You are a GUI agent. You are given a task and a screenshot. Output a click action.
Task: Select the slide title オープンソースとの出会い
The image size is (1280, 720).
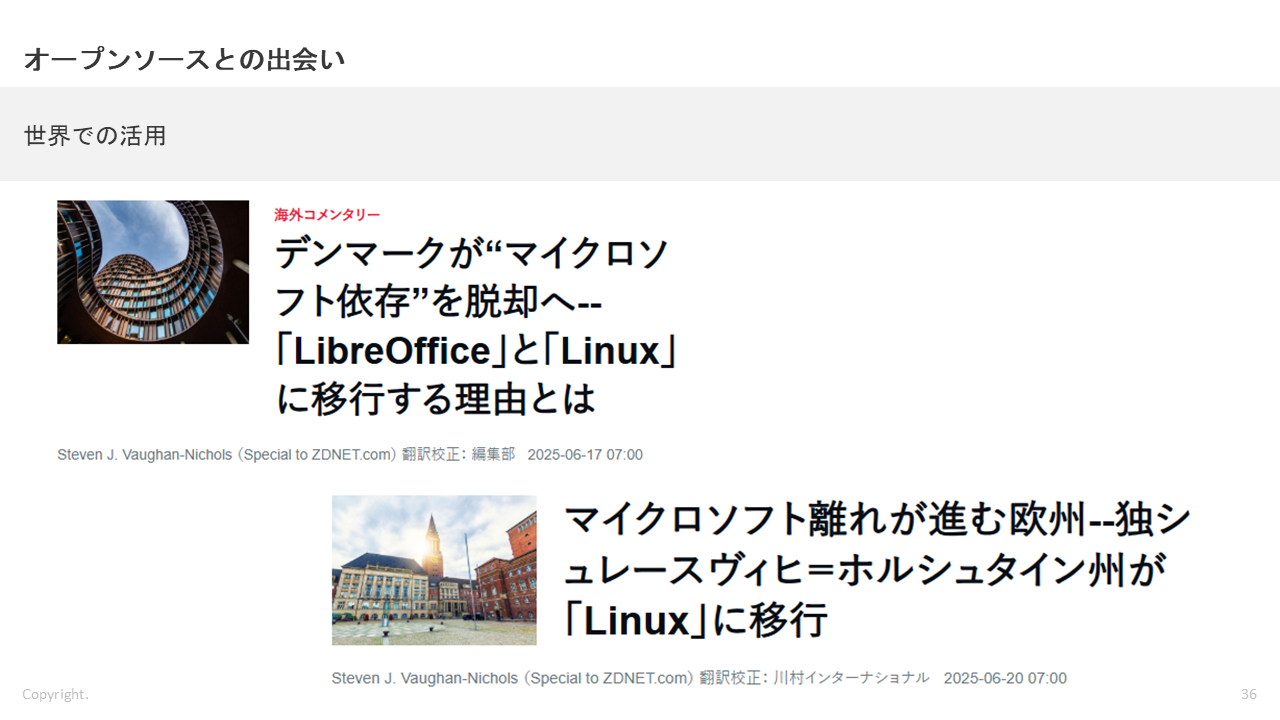click(184, 60)
